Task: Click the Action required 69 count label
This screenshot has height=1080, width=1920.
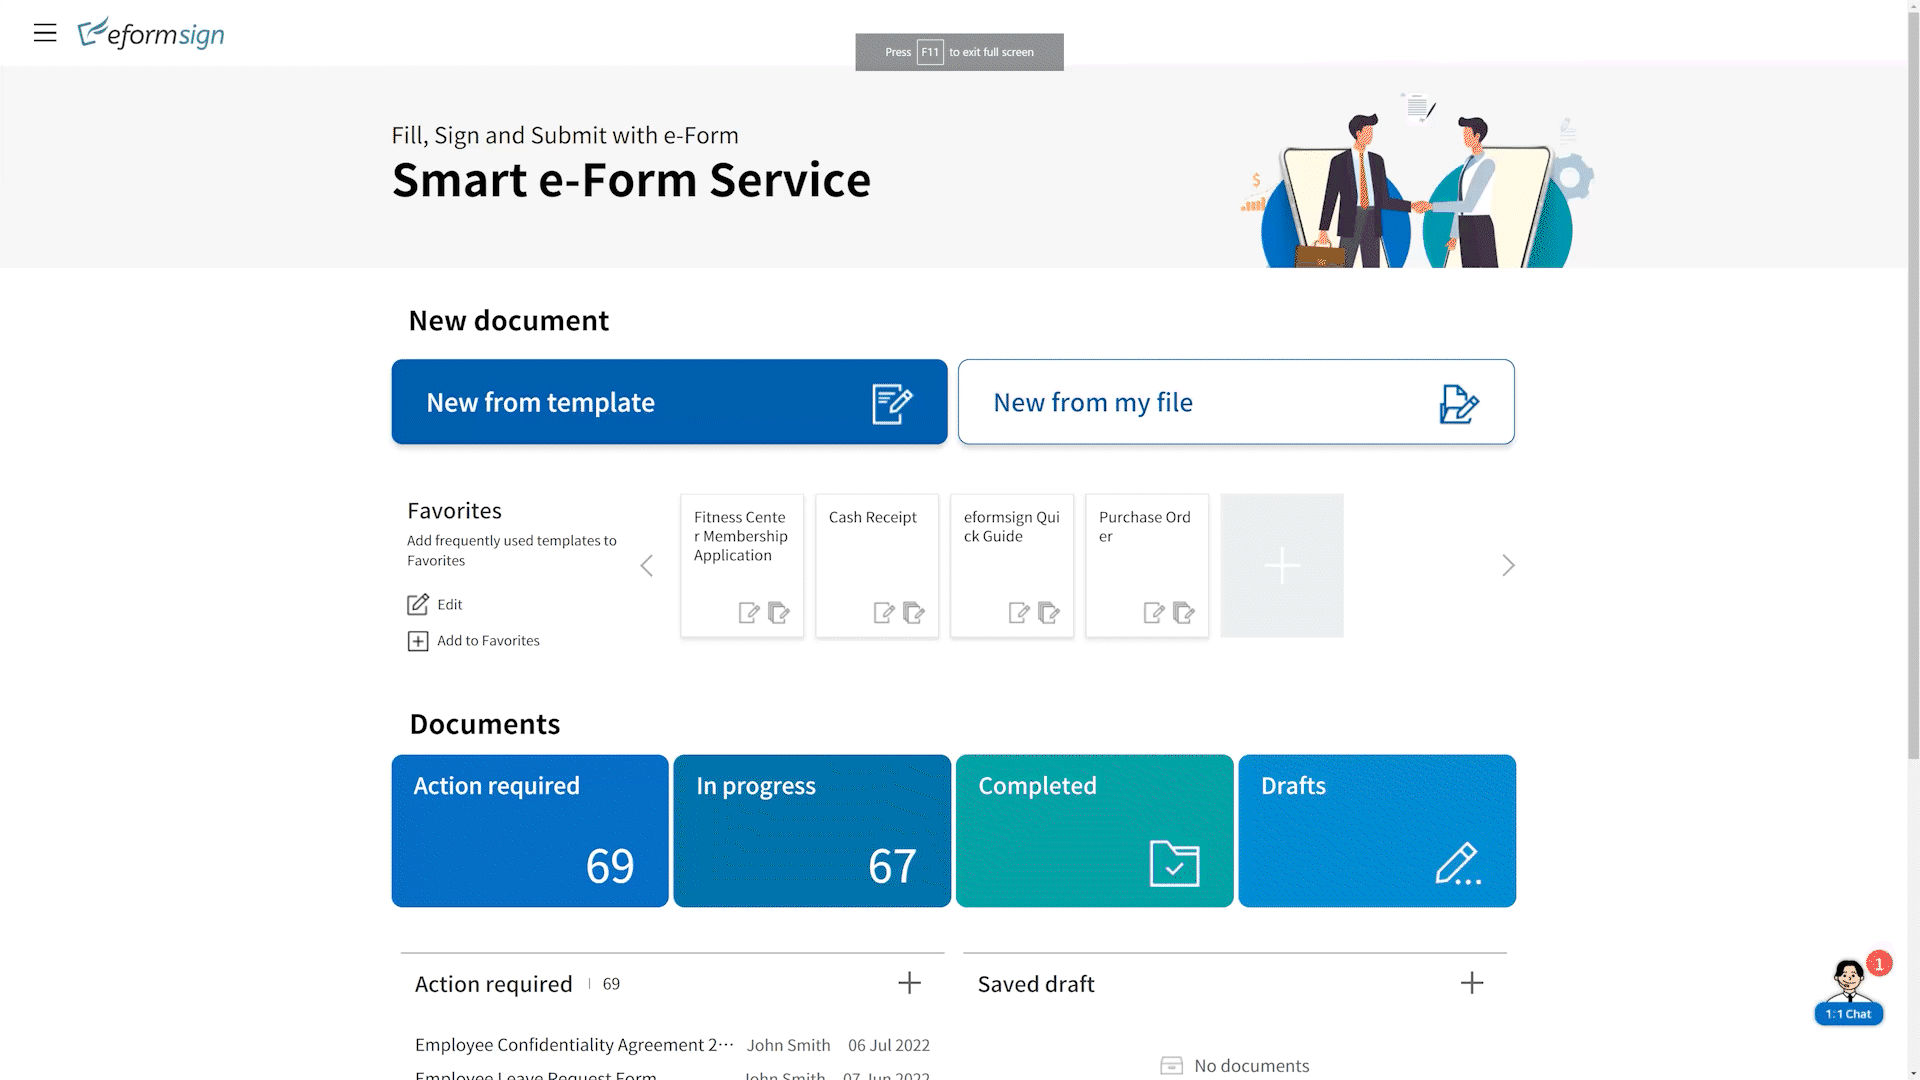Action: (x=611, y=984)
